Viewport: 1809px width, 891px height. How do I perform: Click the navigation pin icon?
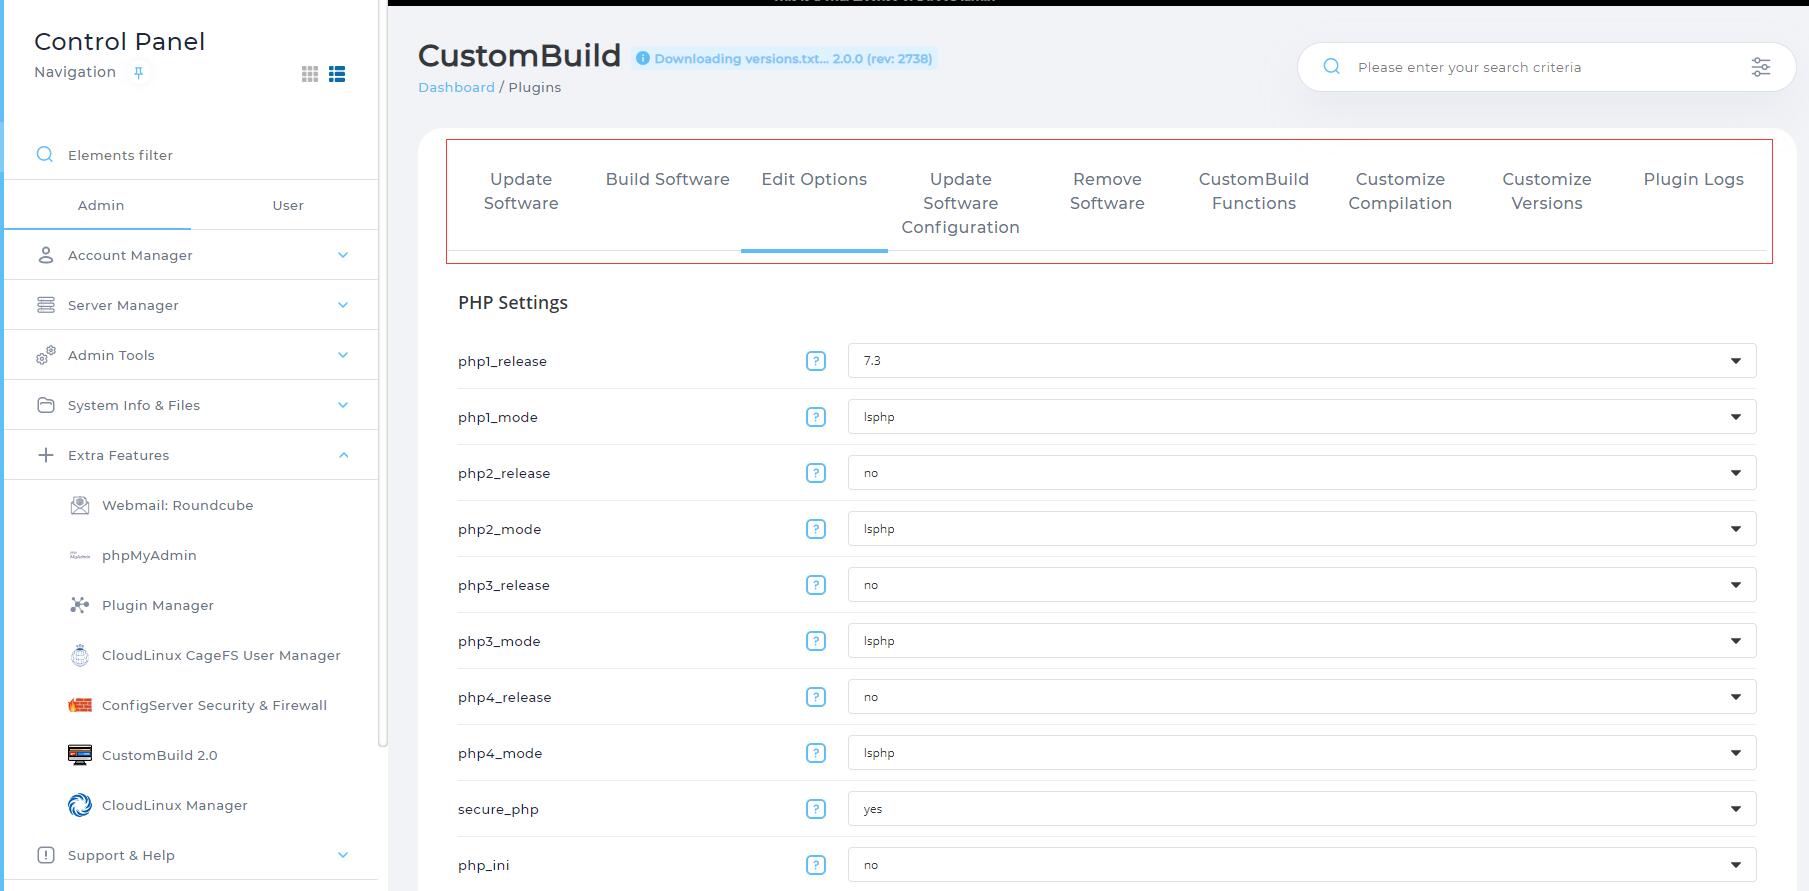(139, 73)
